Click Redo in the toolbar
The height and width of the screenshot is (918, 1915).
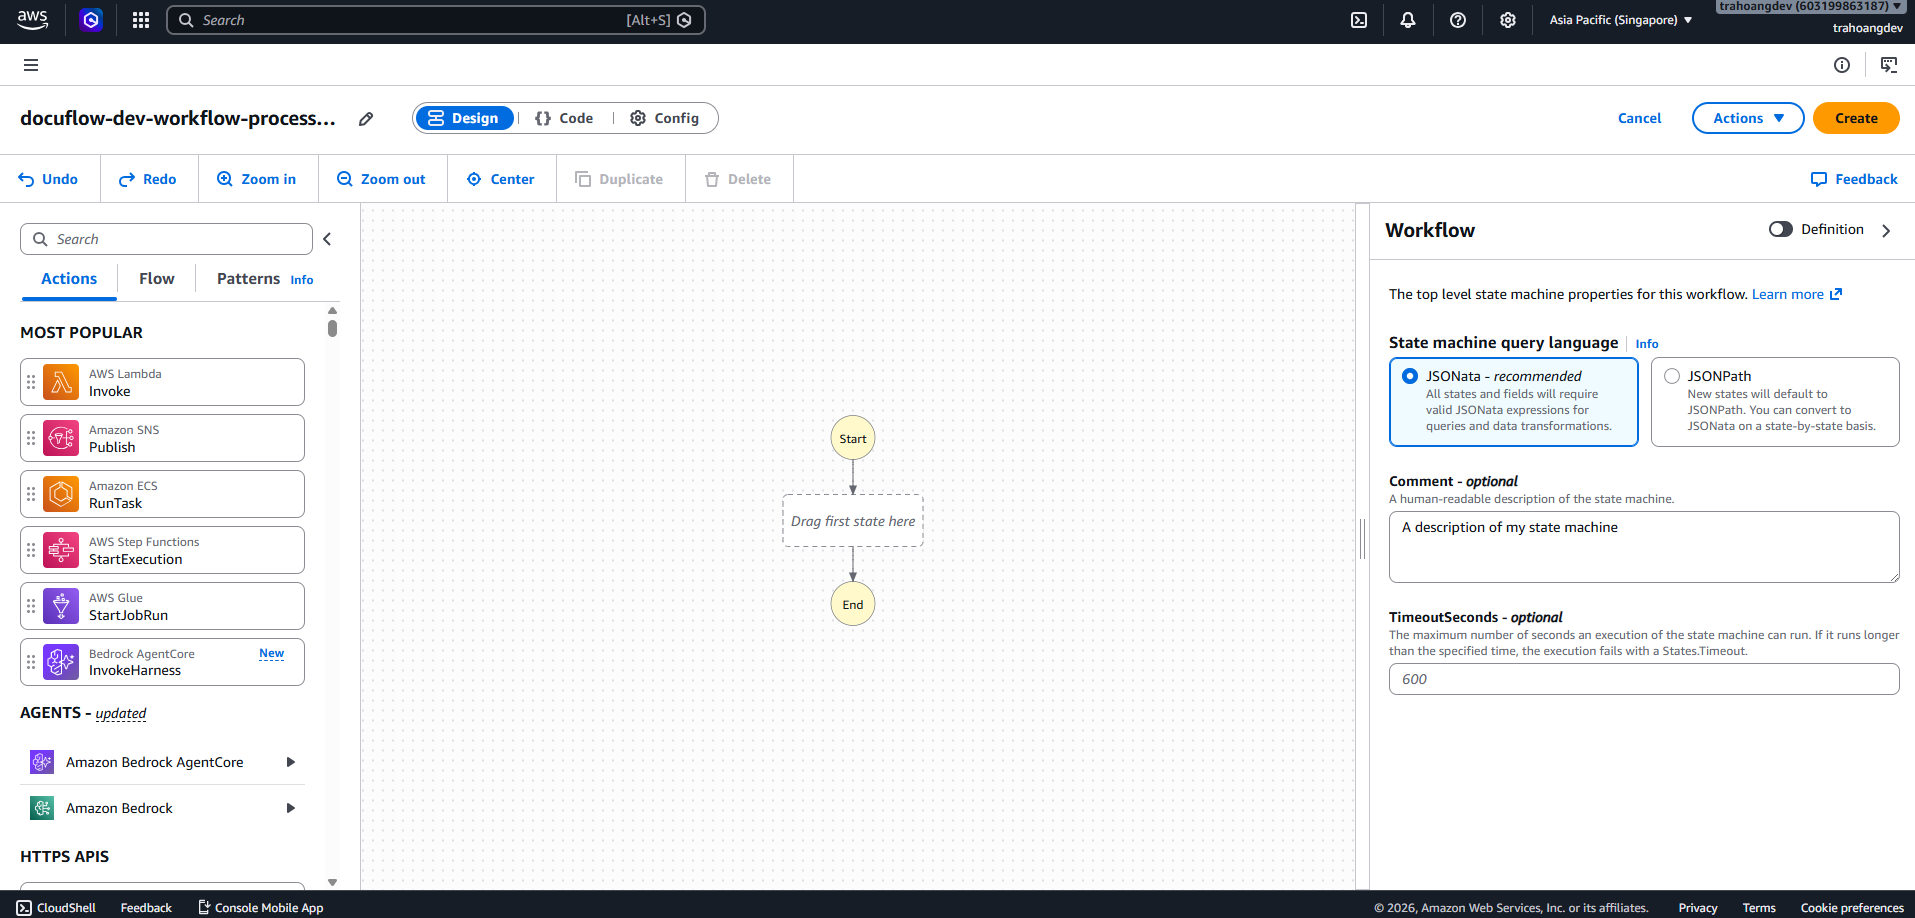pyautogui.click(x=148, y=179)
